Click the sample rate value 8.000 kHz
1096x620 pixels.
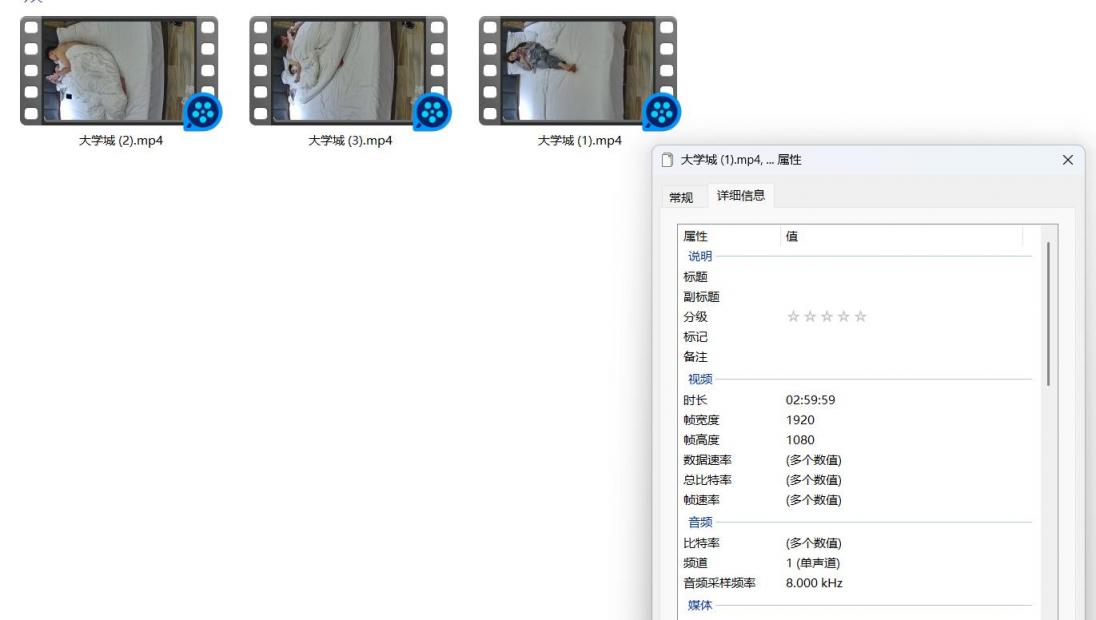tap(814, 583)
